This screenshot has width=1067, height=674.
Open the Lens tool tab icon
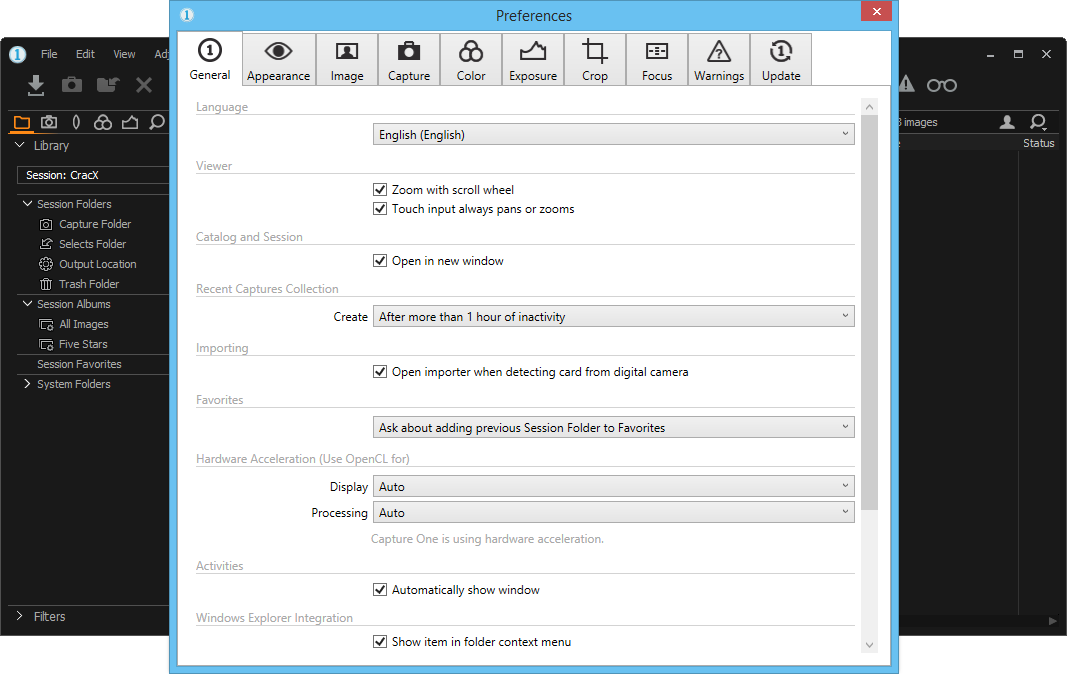tap(76, 122)
